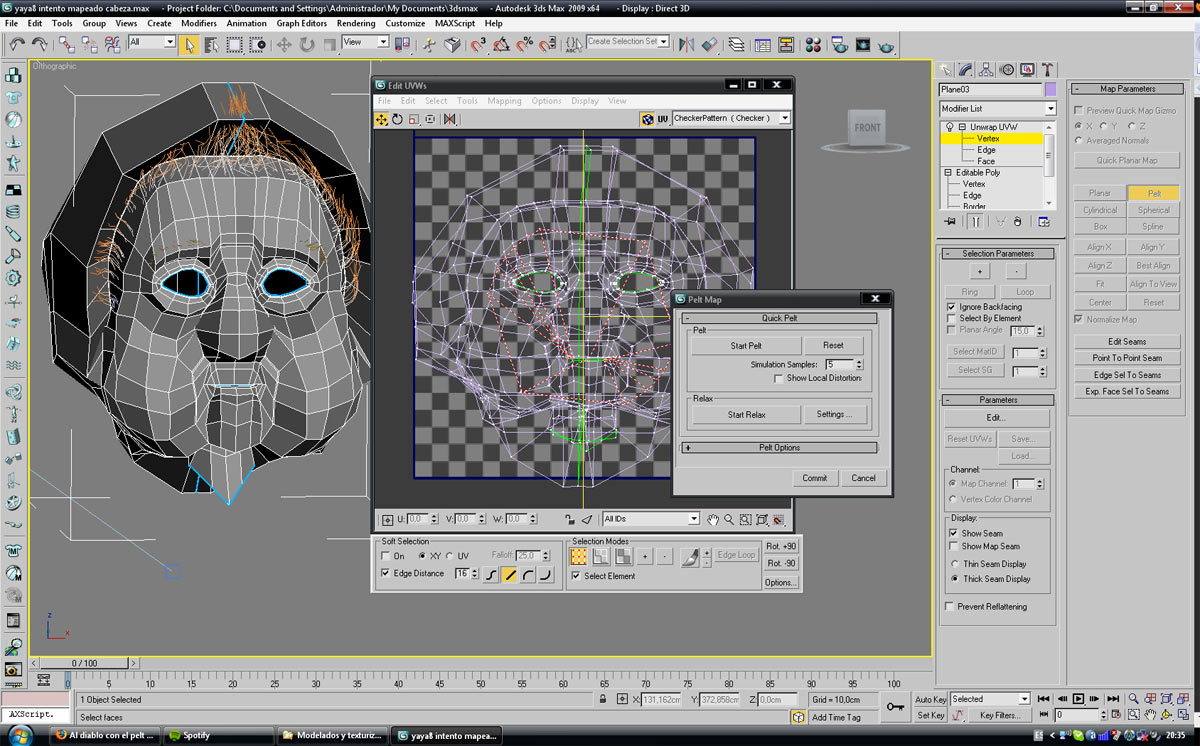Screen dimensions: 1200x746
Task: Click the Zoom magnifier in Edit UVWs
Action: pyautogui.click(x=729, y=520)
